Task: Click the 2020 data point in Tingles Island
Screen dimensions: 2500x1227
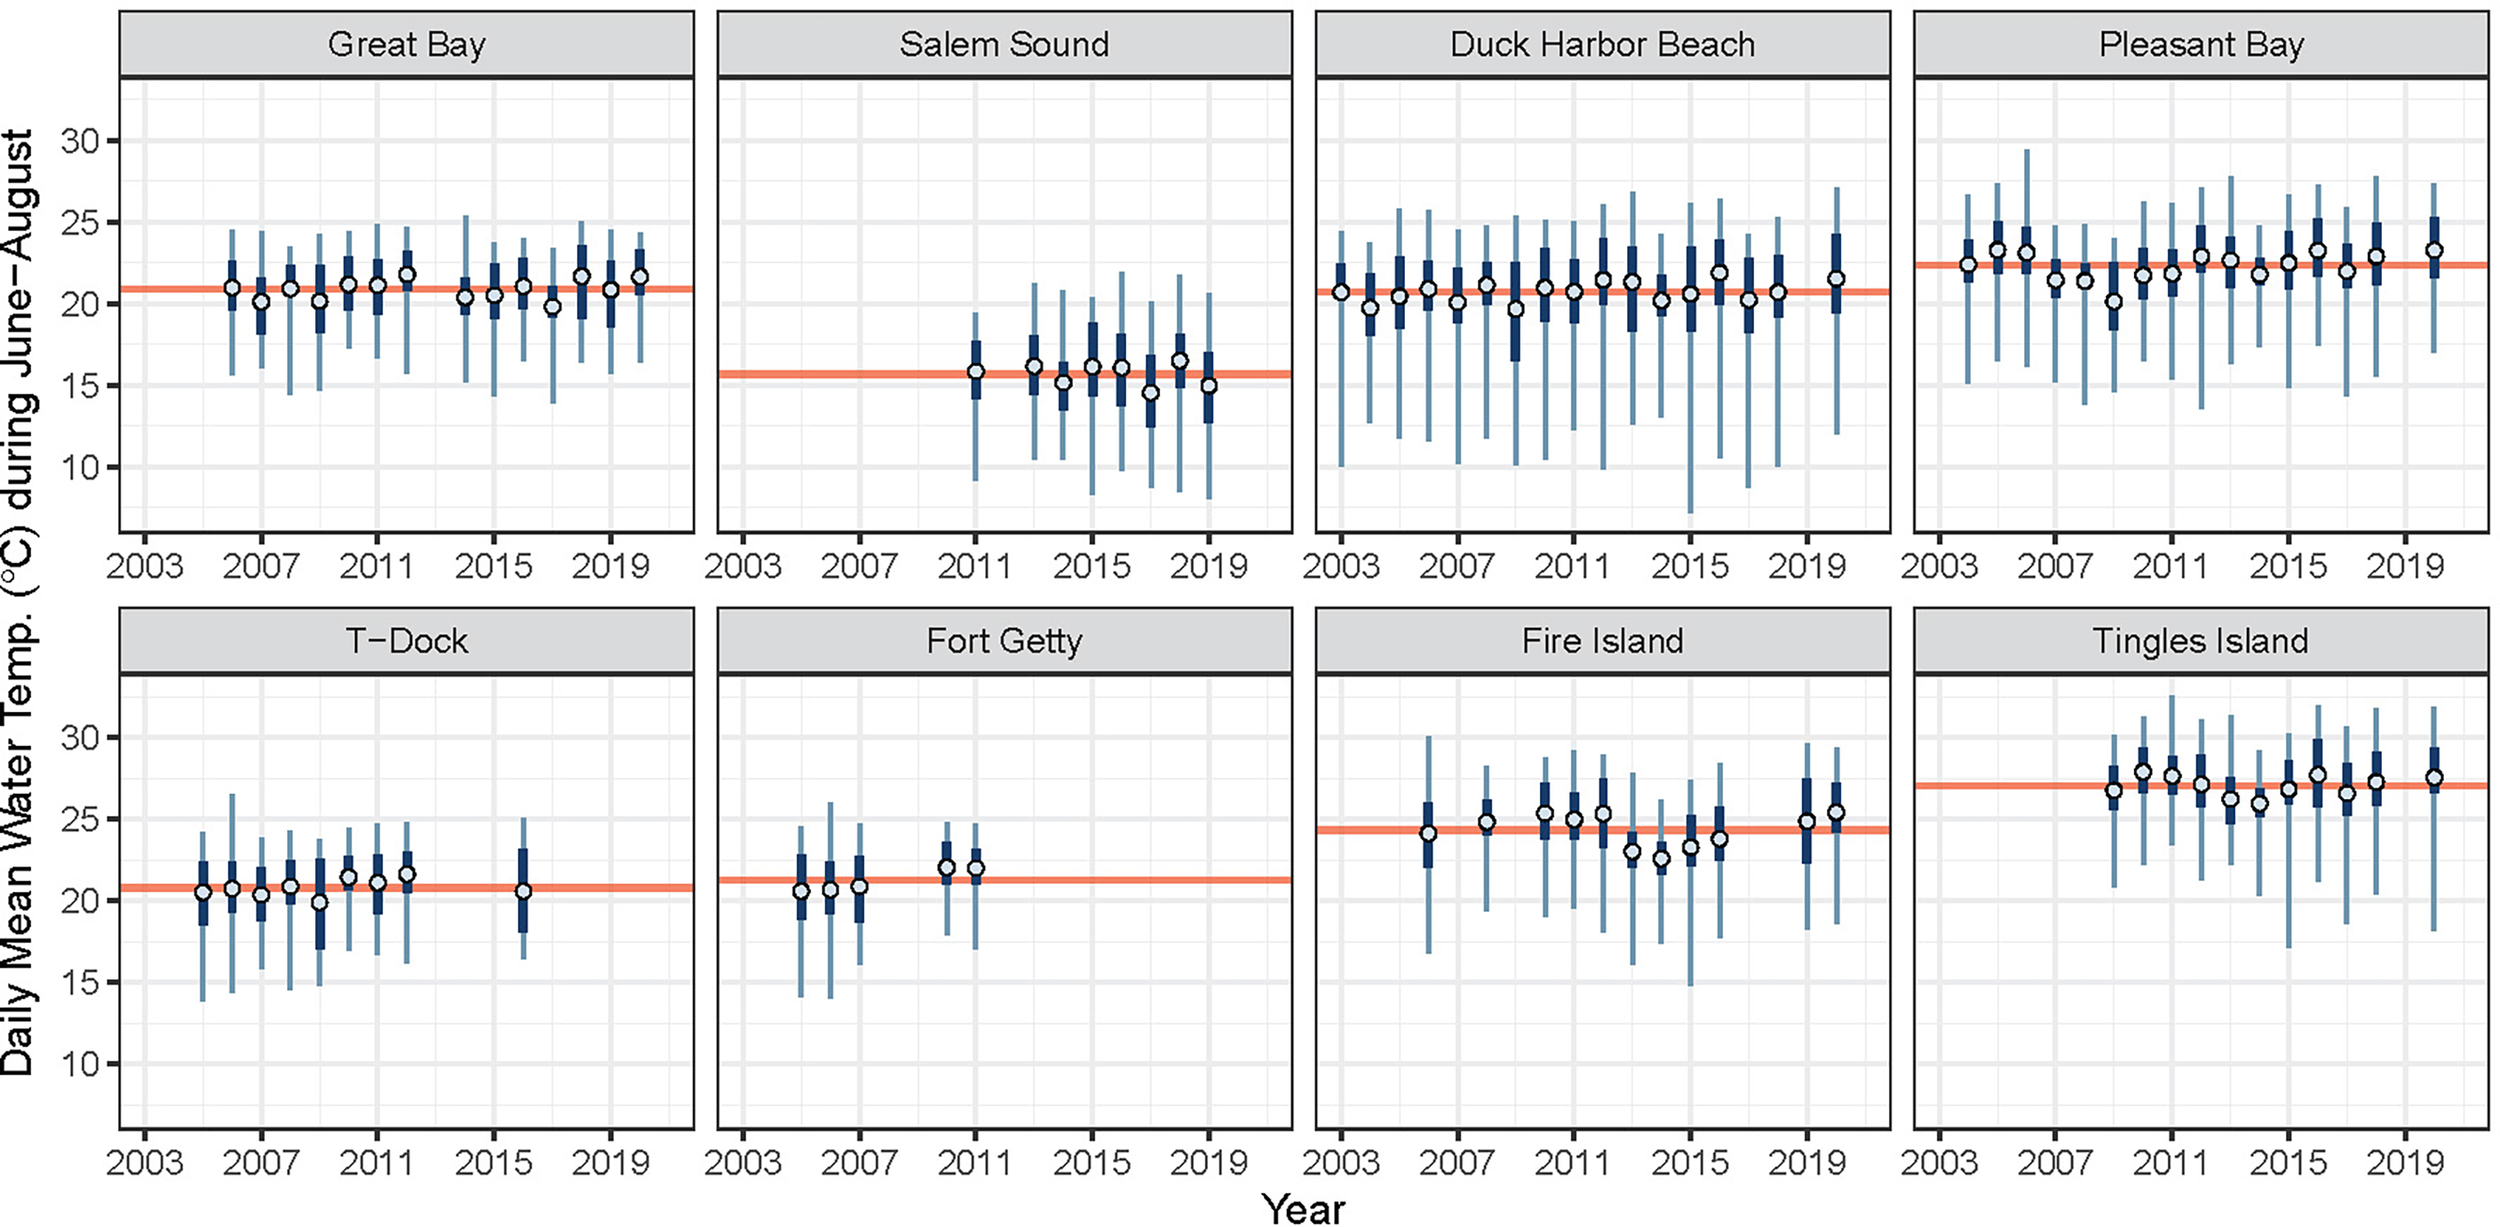Action: coord(2434,778)
